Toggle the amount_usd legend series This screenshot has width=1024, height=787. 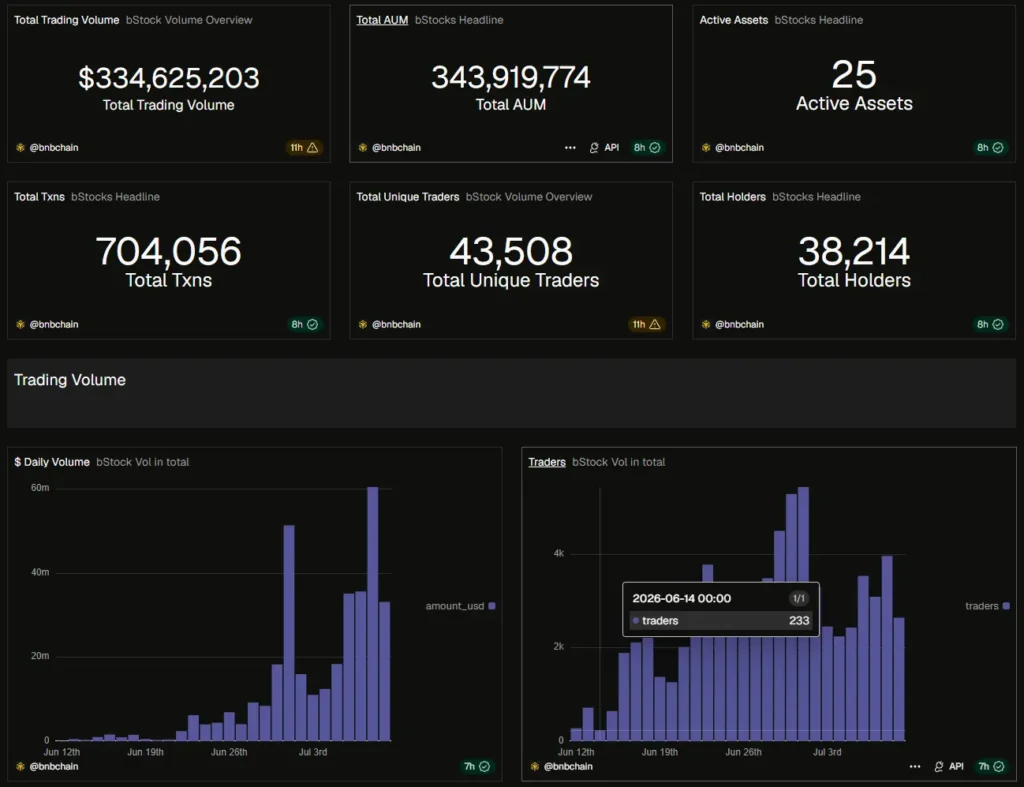point(460,606)
